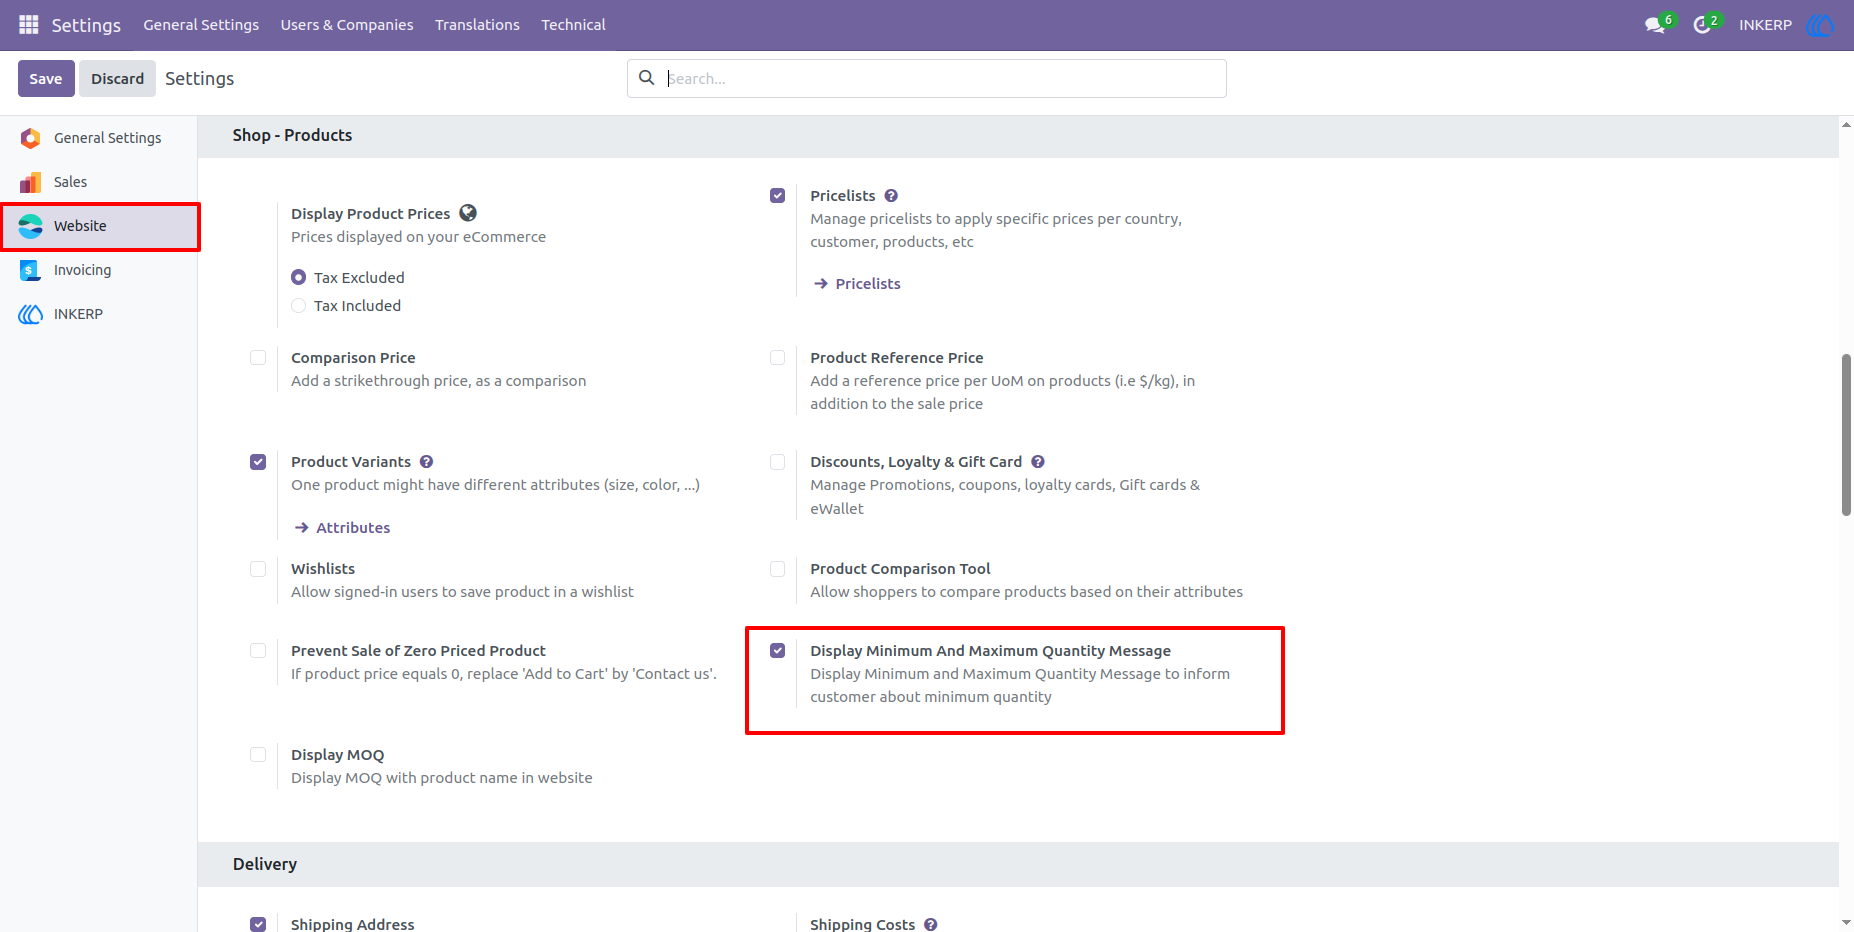Click the vertical scrollbar thumb
This screenshot has width=1854, height=932.
tap(1846, 435)
